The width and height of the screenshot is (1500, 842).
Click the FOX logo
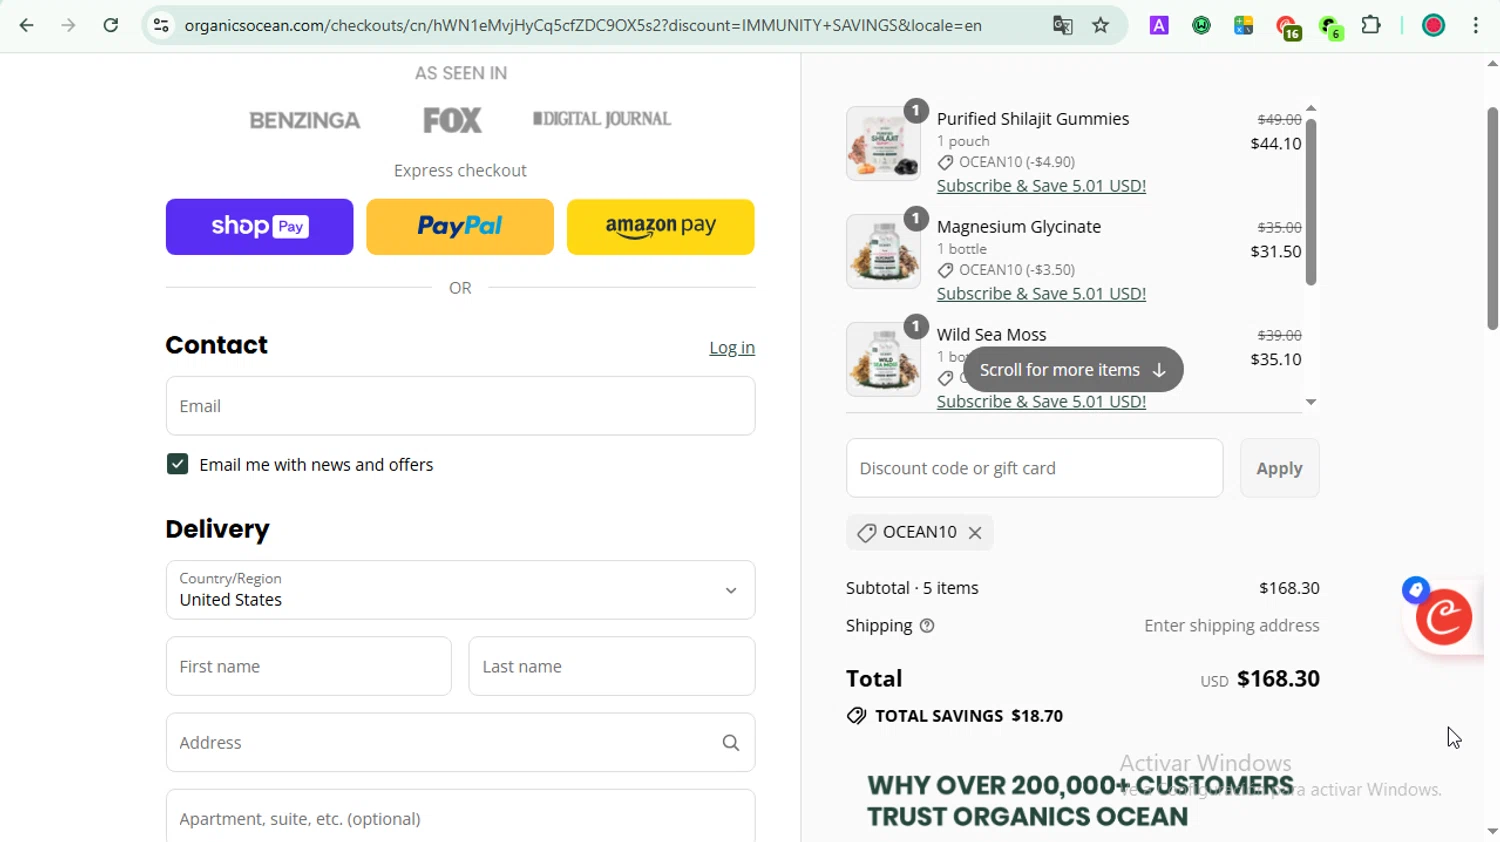click(x=452, y=120)
